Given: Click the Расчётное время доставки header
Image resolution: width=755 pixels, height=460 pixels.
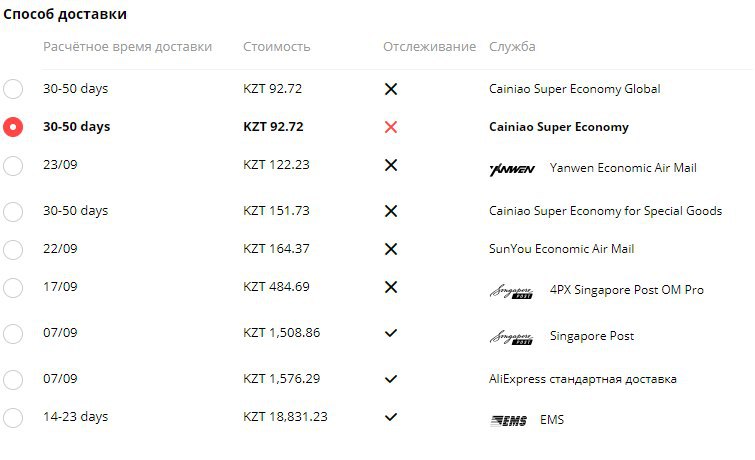Looking at the screenshot, I should point(128,47).
